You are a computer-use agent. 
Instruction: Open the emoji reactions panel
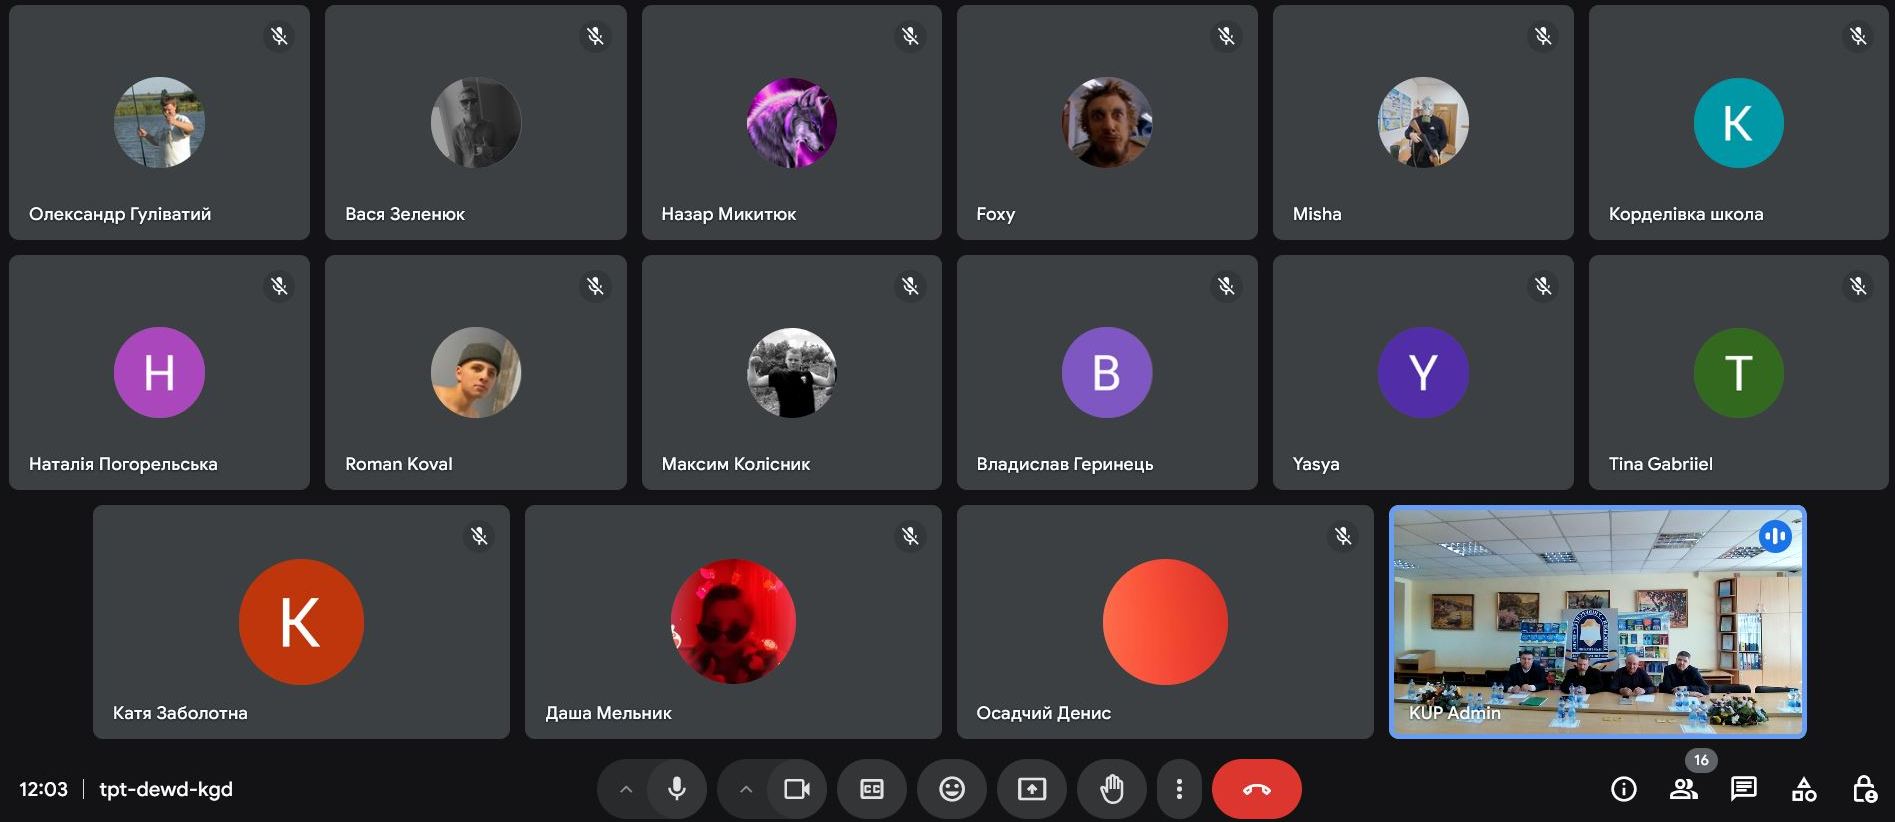coord(951,789)
